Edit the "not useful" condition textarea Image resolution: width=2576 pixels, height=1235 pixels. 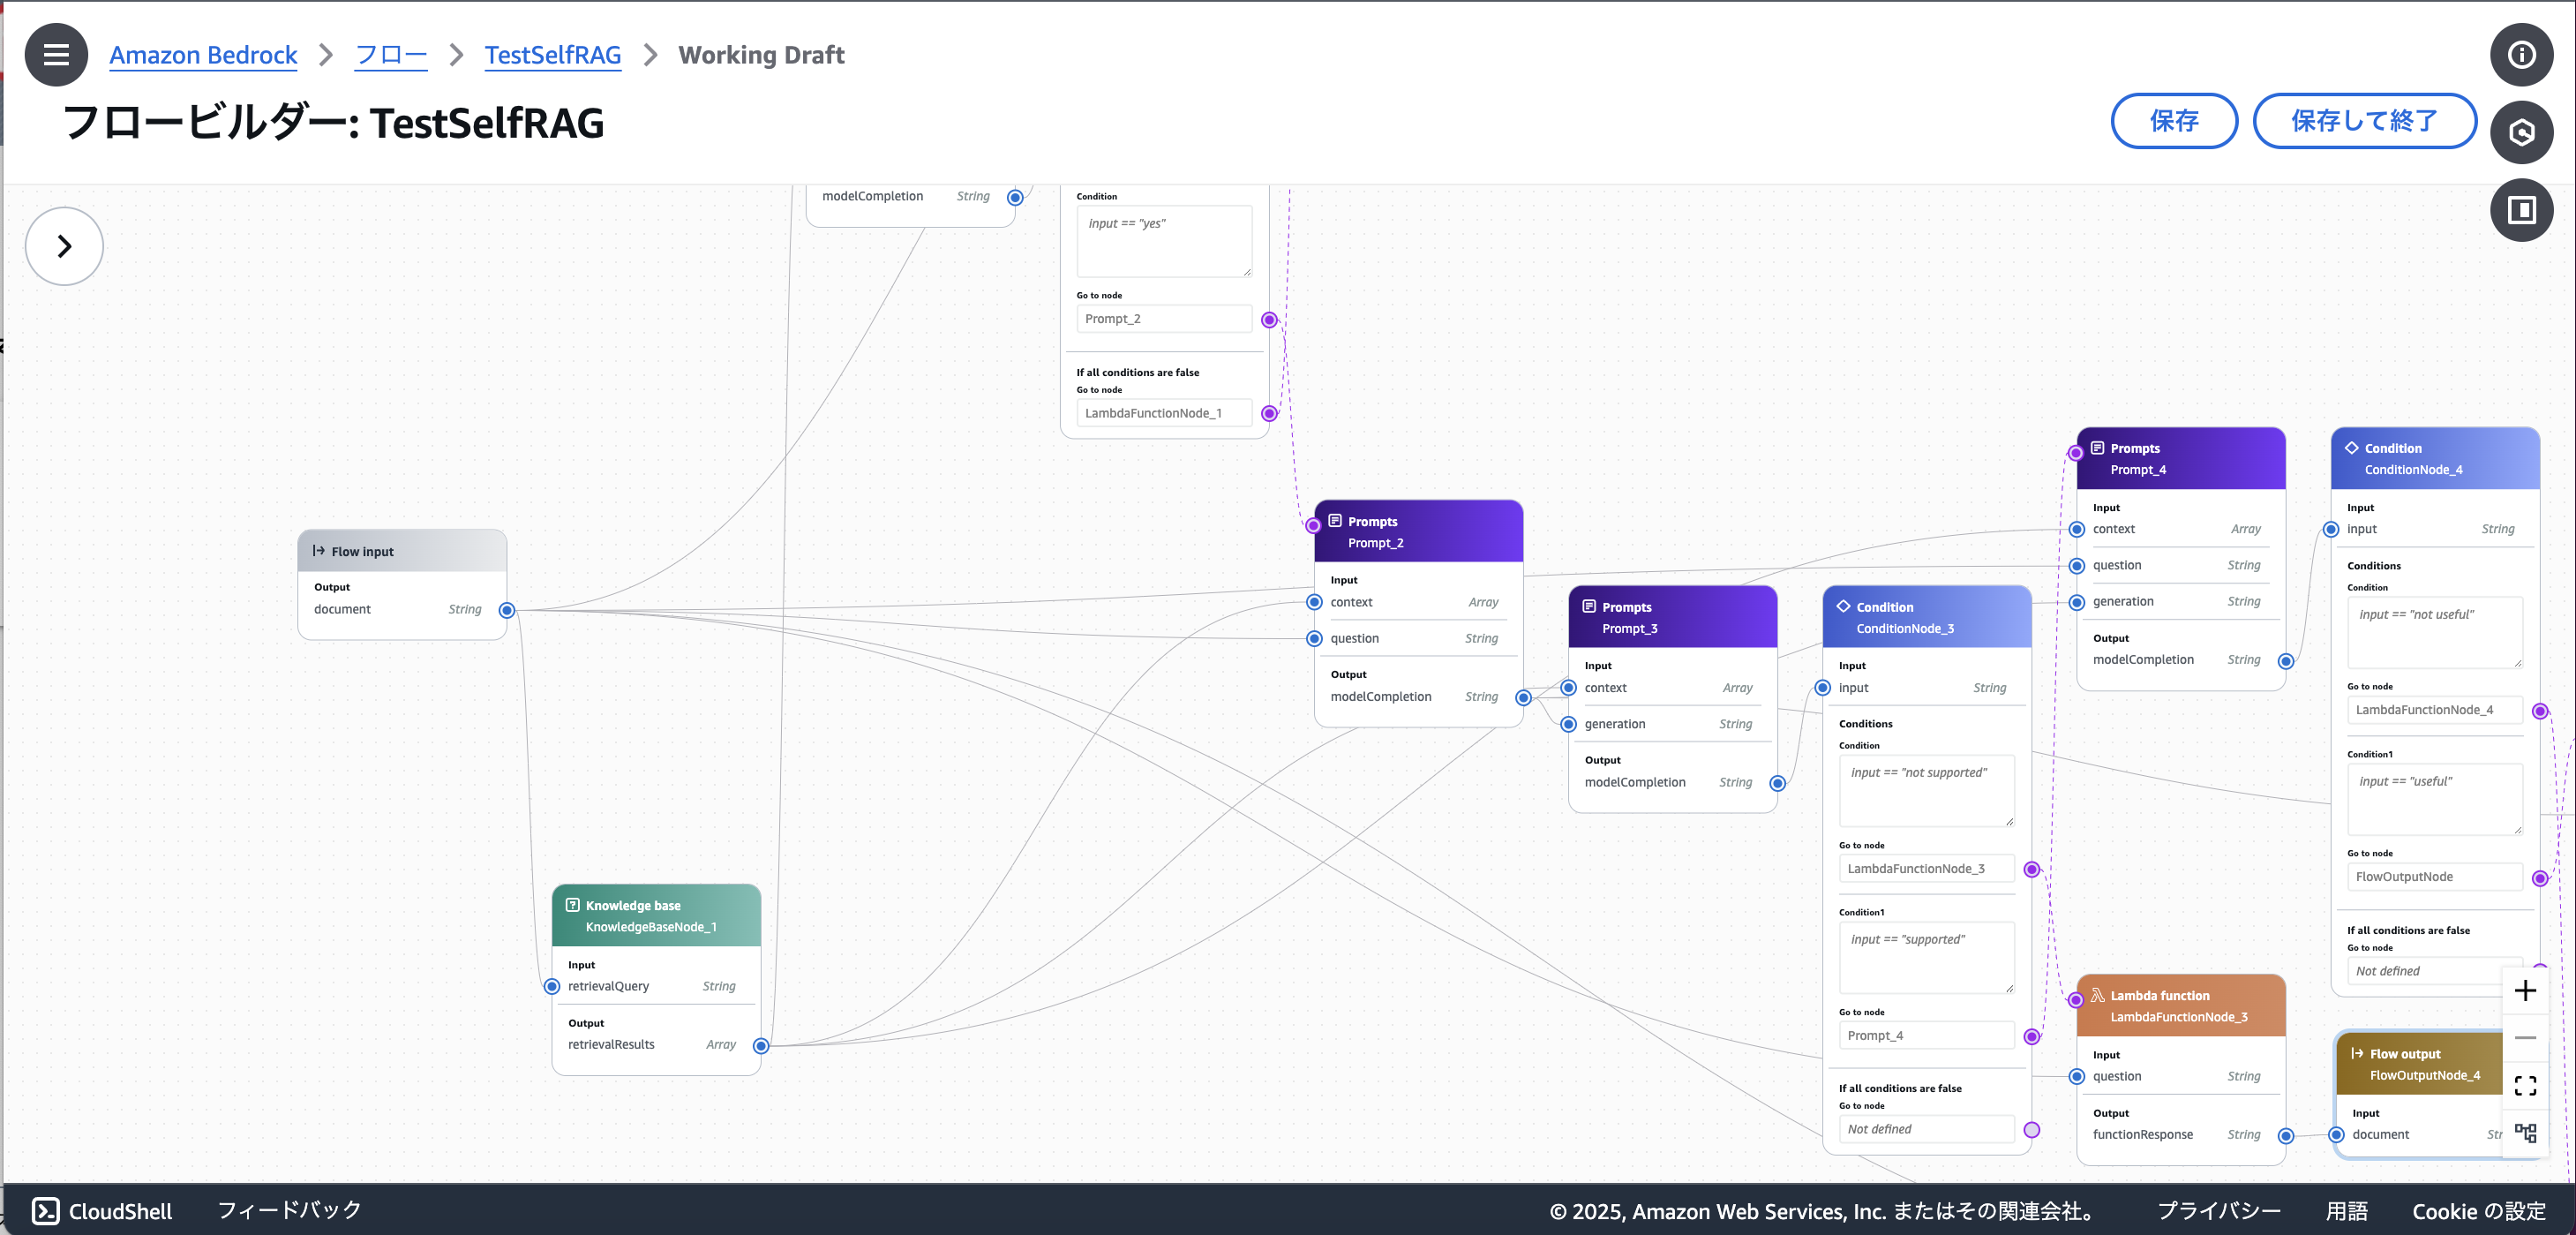(2434, 632)
